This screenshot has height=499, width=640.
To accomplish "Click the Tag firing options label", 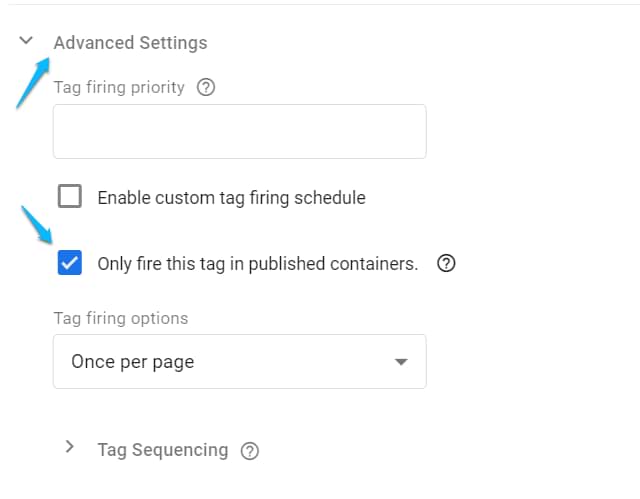I will [x=120, y=318].
